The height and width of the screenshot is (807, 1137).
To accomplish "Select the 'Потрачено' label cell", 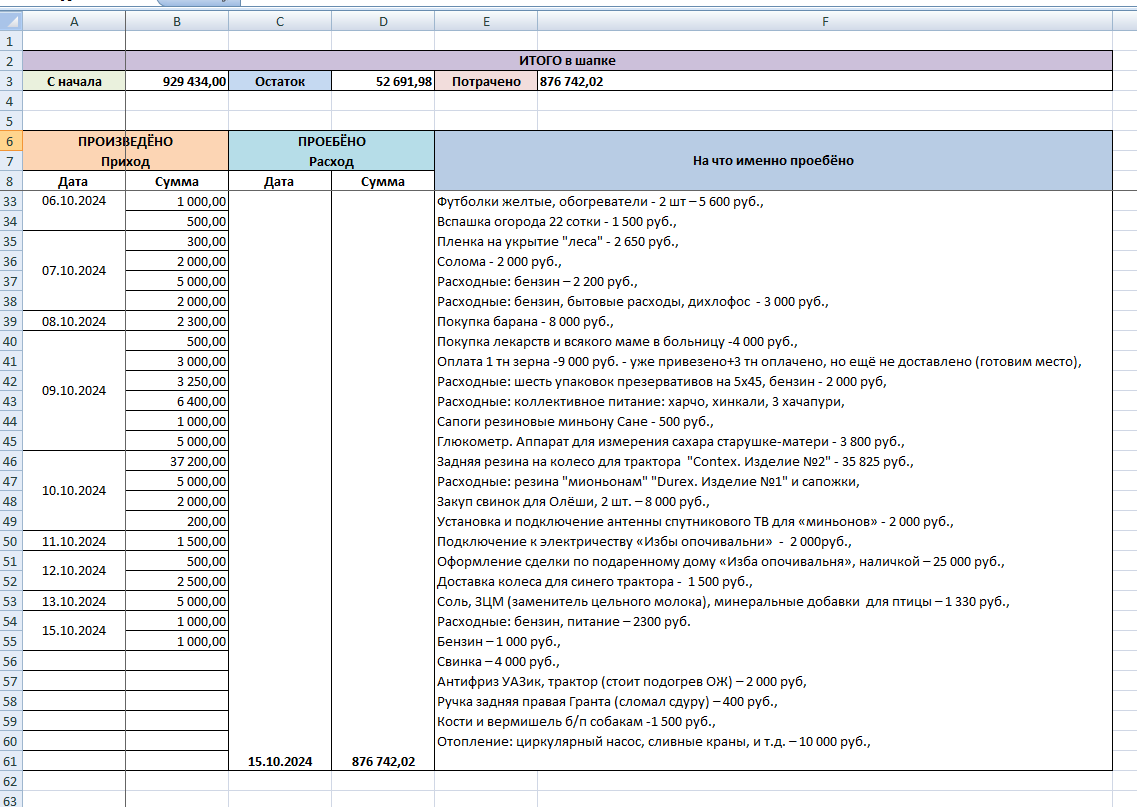I will [x=486, y=81].
